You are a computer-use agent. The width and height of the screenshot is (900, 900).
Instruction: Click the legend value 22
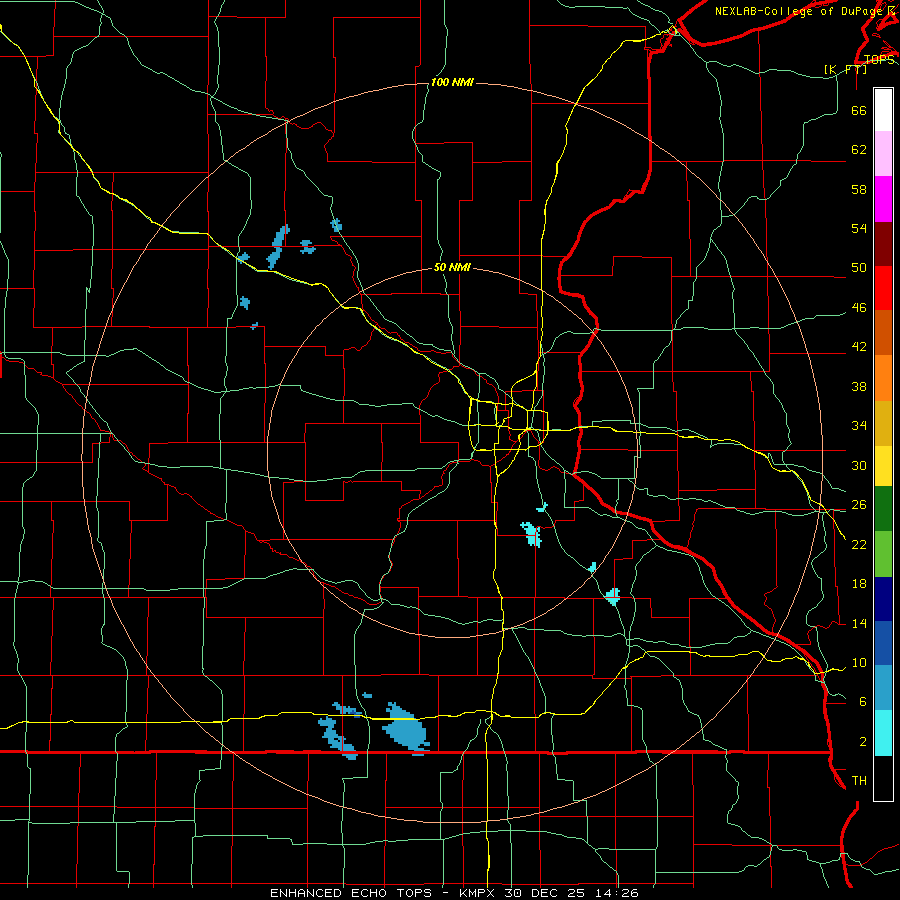(859, 545)
